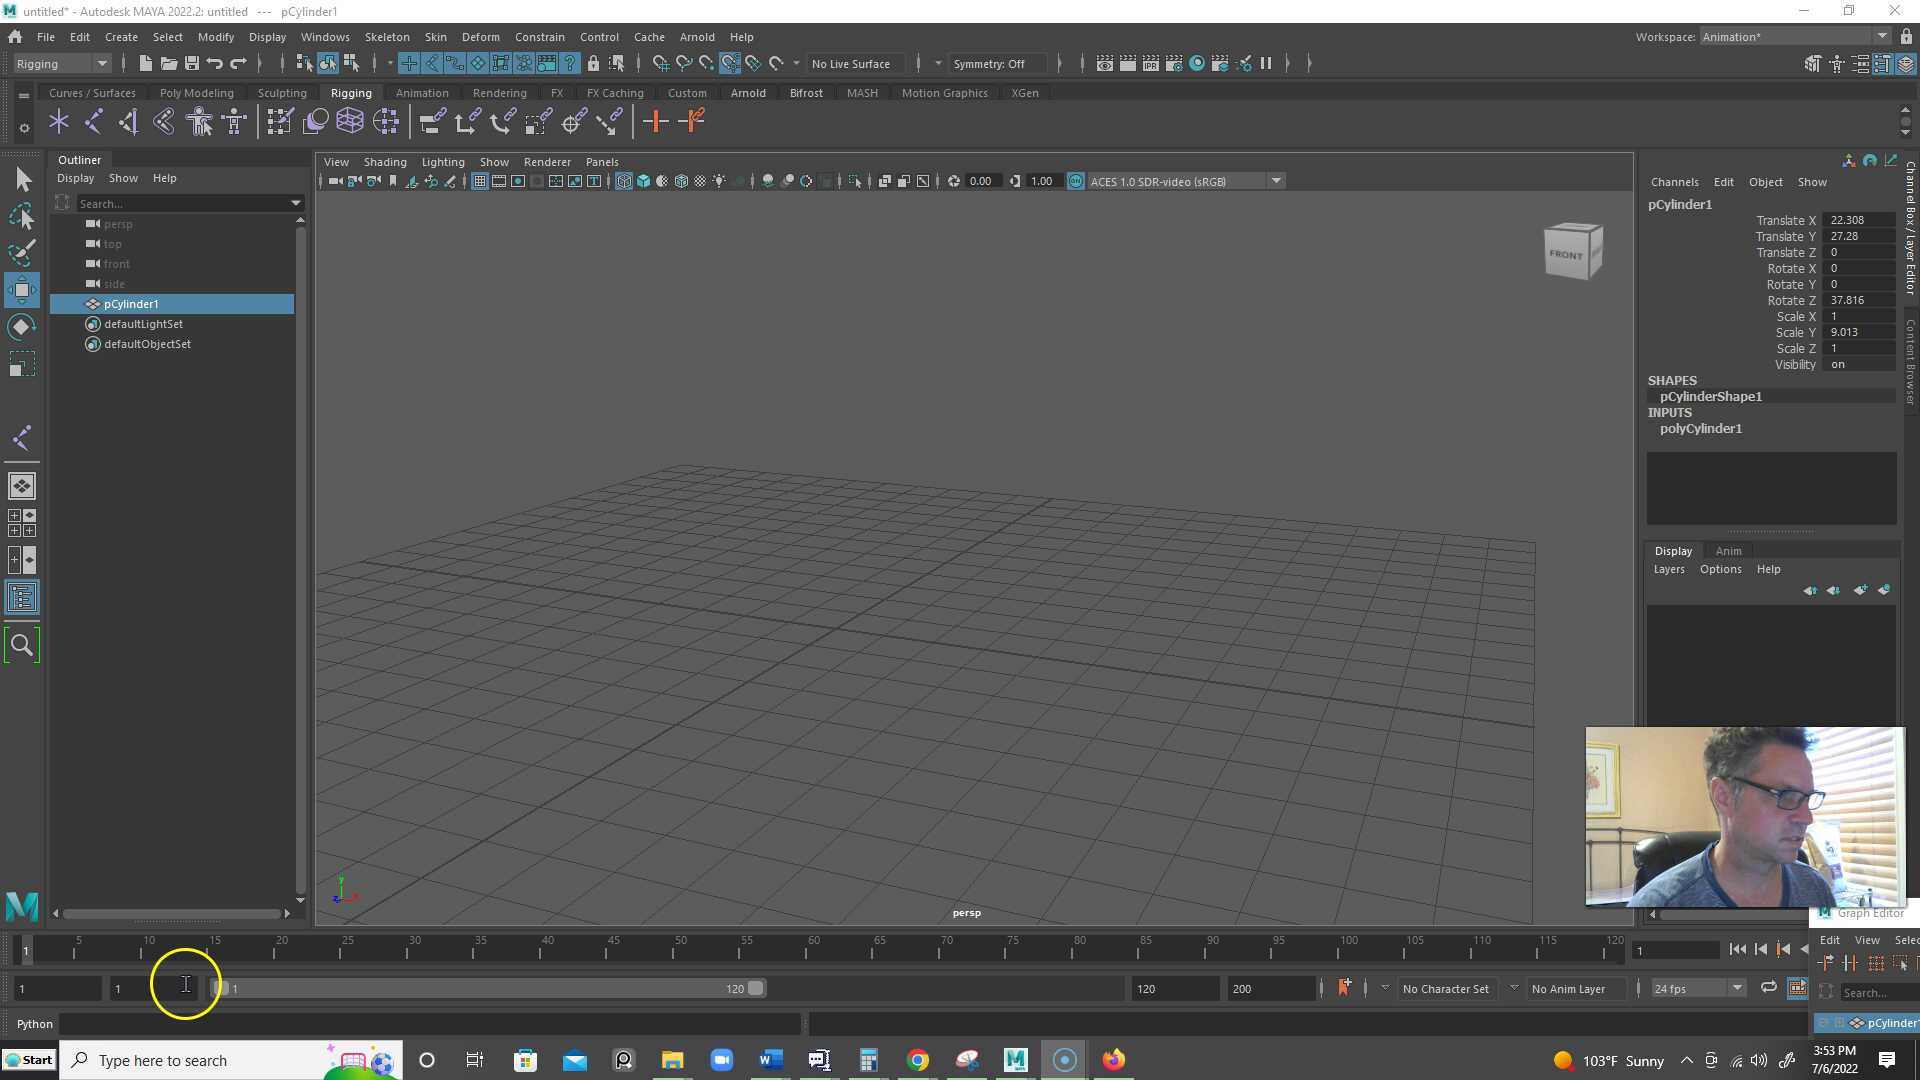Viewport: 1920px width, 1080px height.
Task: Choose the Lasso select tool
Action: point(22,216)
